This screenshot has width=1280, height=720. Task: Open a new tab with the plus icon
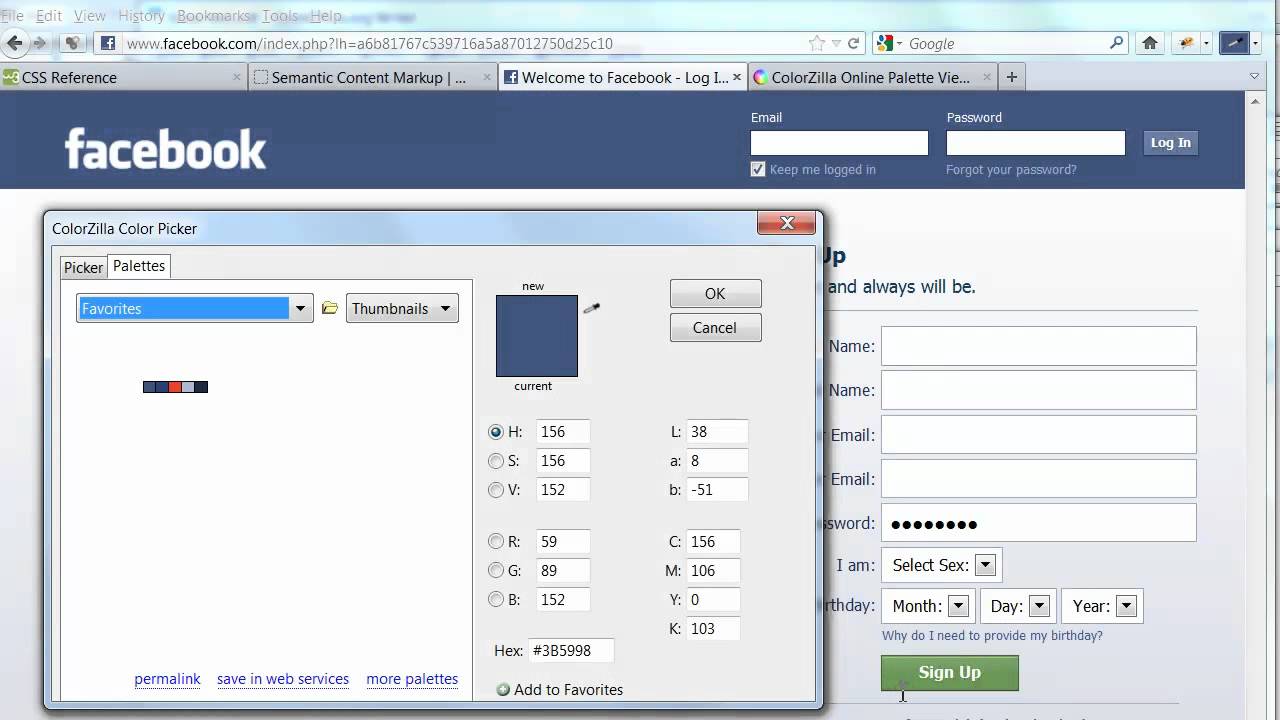[1012, 77]
